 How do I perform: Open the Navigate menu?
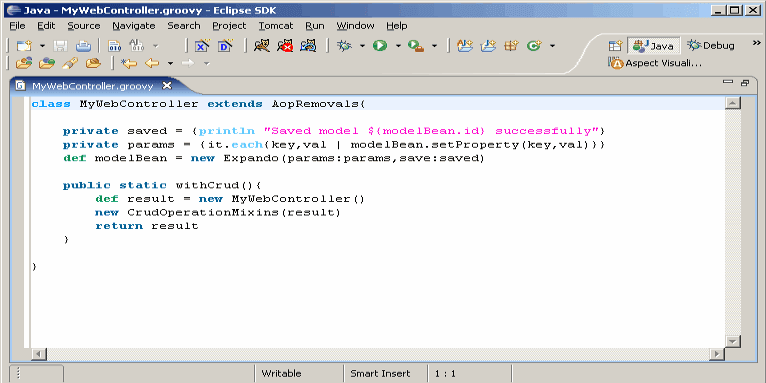(x=134, y=26)
